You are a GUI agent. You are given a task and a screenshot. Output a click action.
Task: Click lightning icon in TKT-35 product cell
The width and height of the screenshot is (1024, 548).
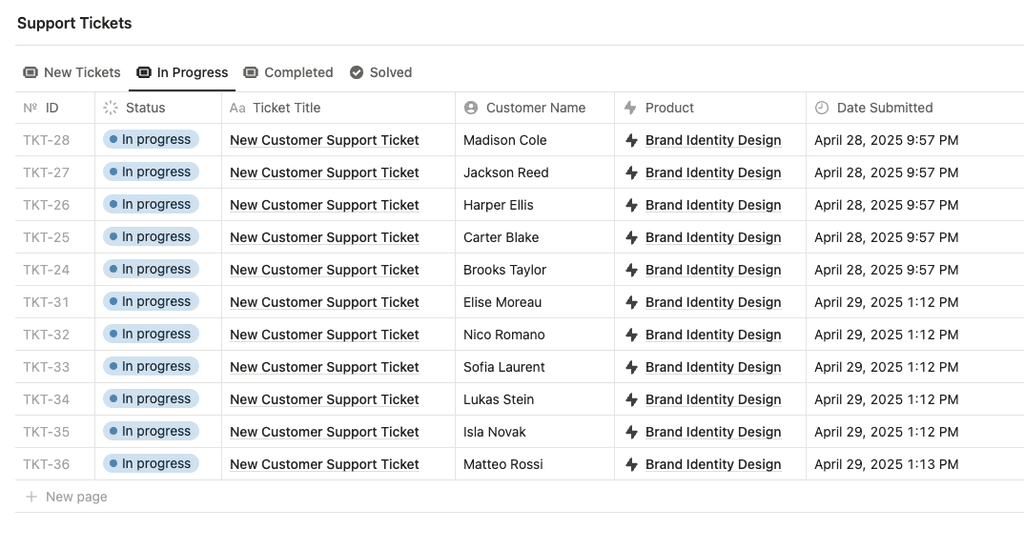pyautogui.click(x=632, y=432)
